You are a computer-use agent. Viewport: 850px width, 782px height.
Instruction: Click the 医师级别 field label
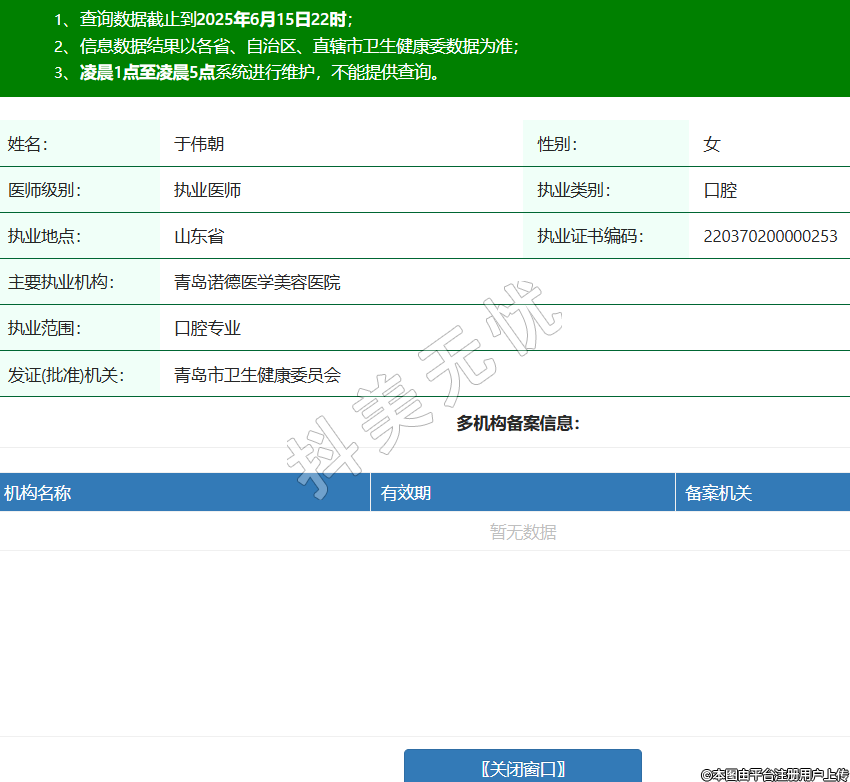pos(44,190)
